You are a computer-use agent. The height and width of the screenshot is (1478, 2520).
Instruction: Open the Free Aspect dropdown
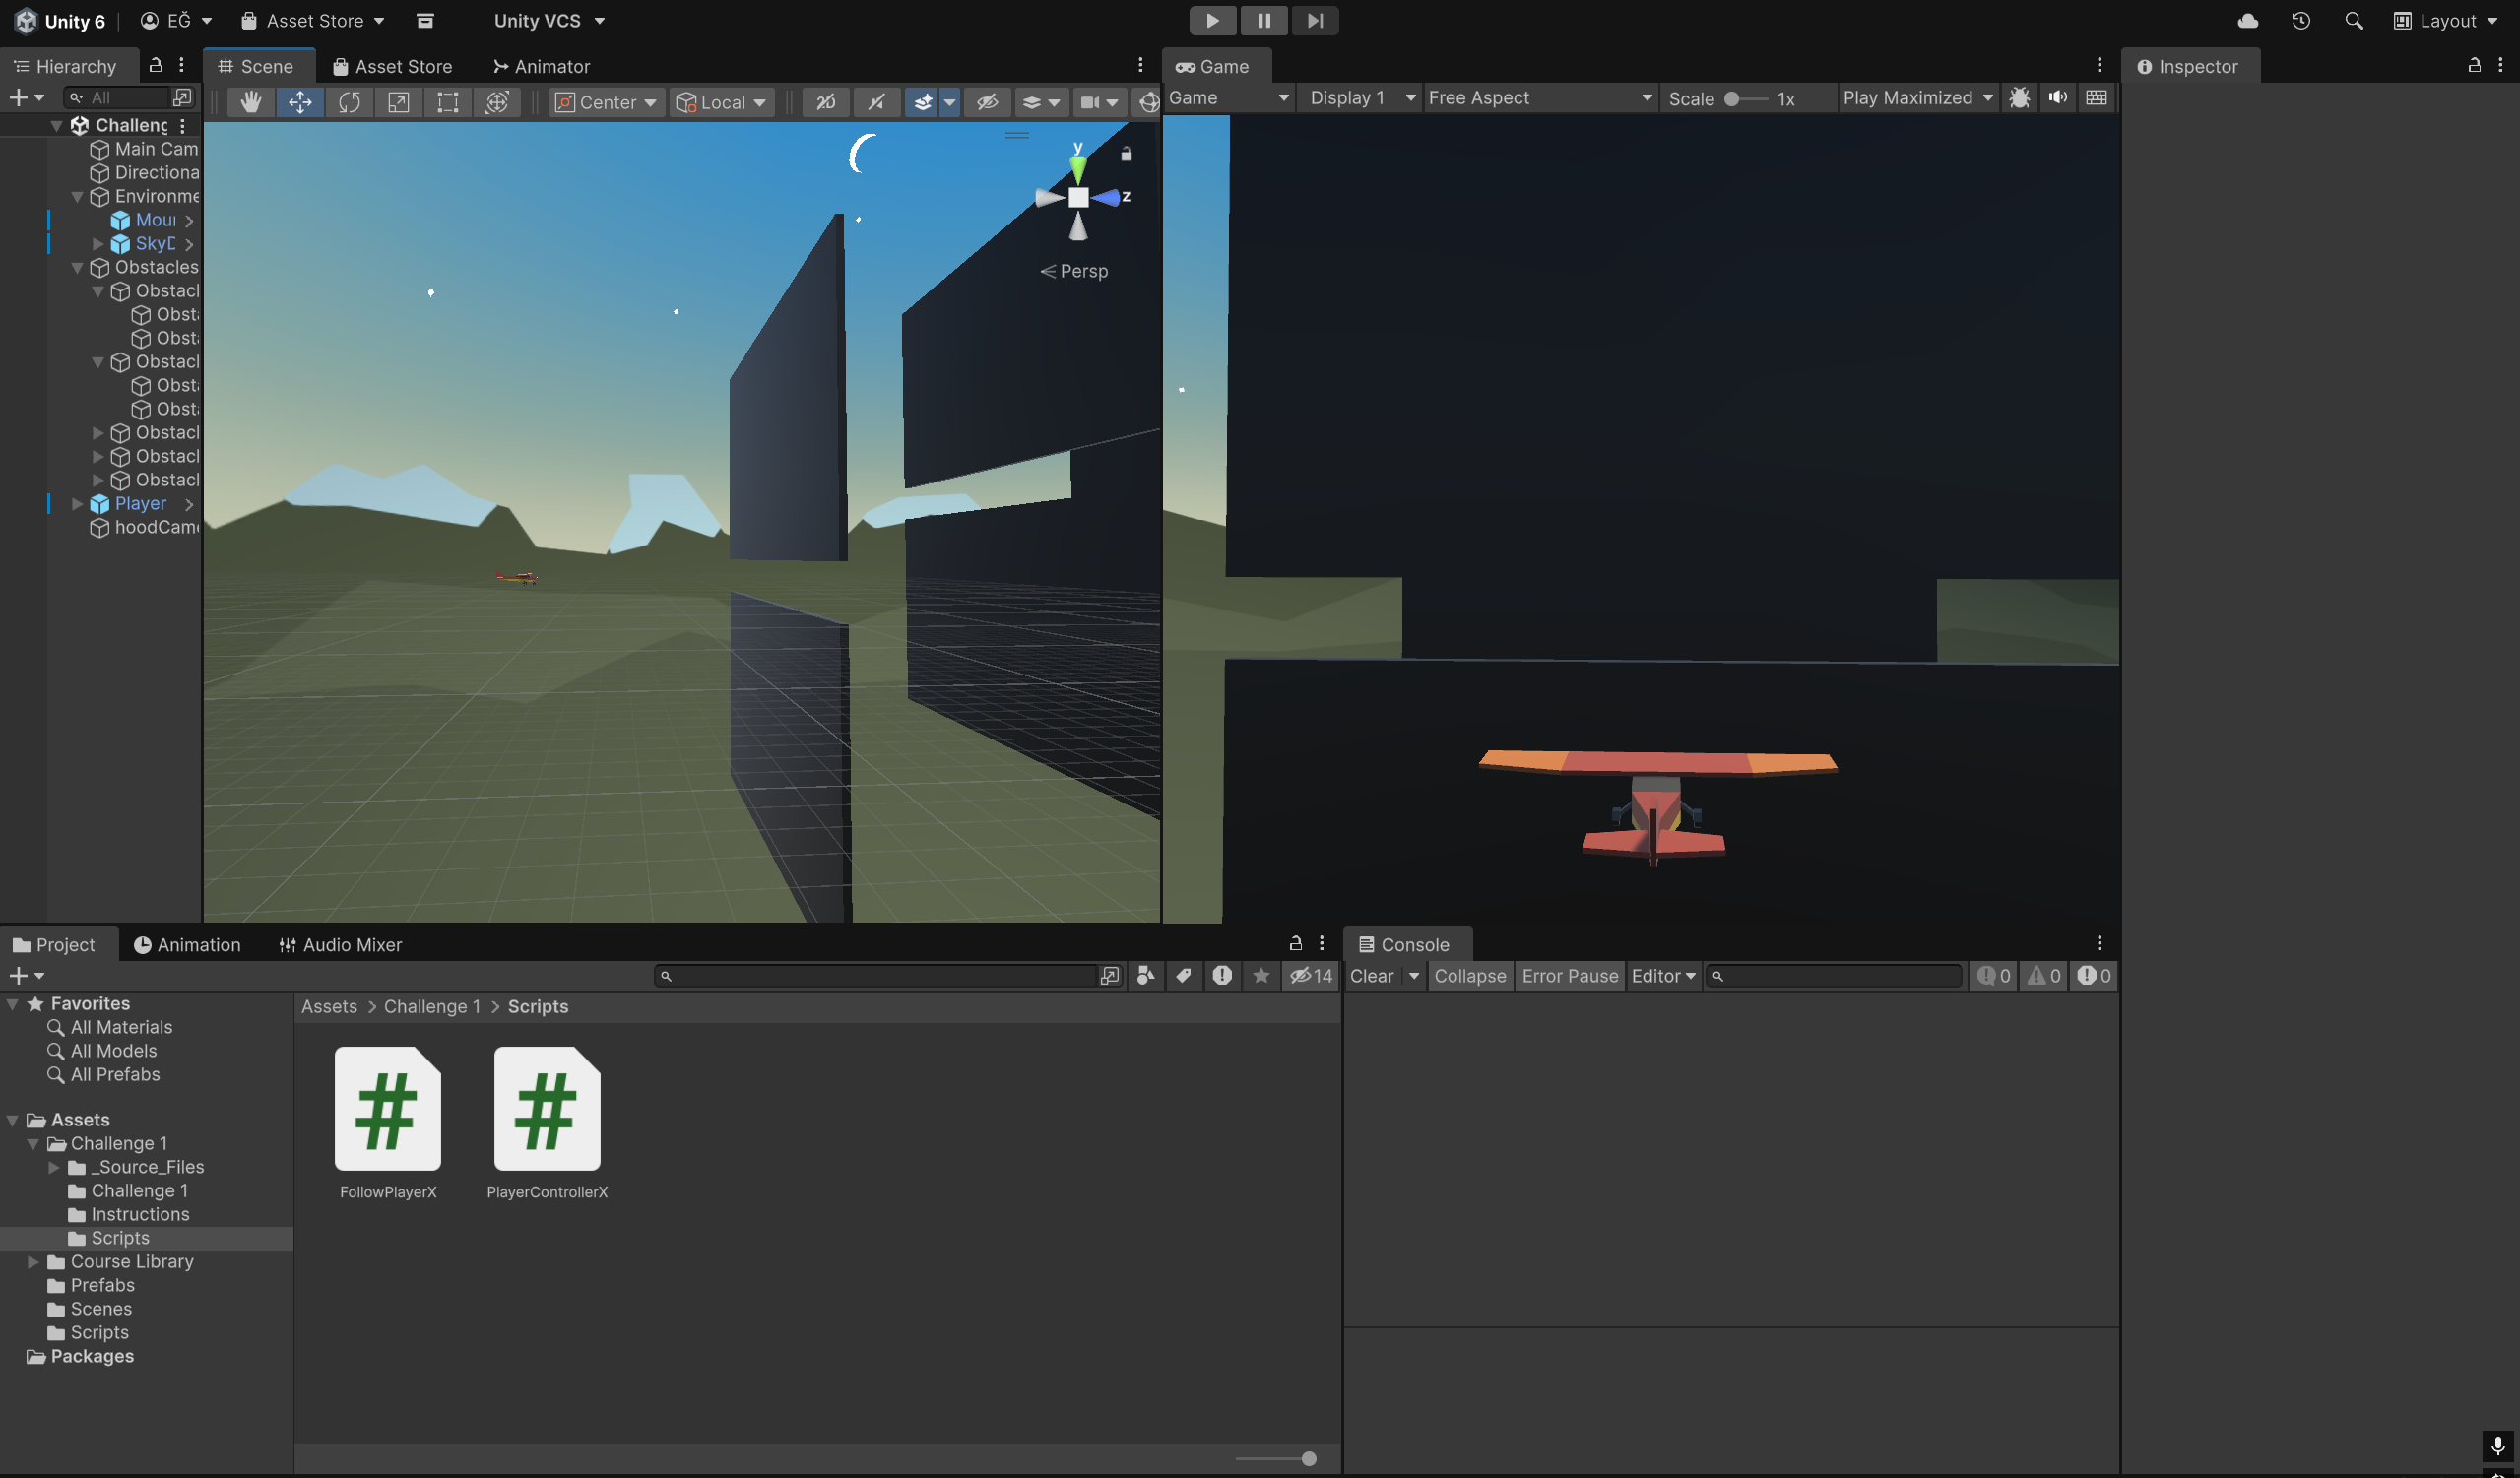point(1538,98)
